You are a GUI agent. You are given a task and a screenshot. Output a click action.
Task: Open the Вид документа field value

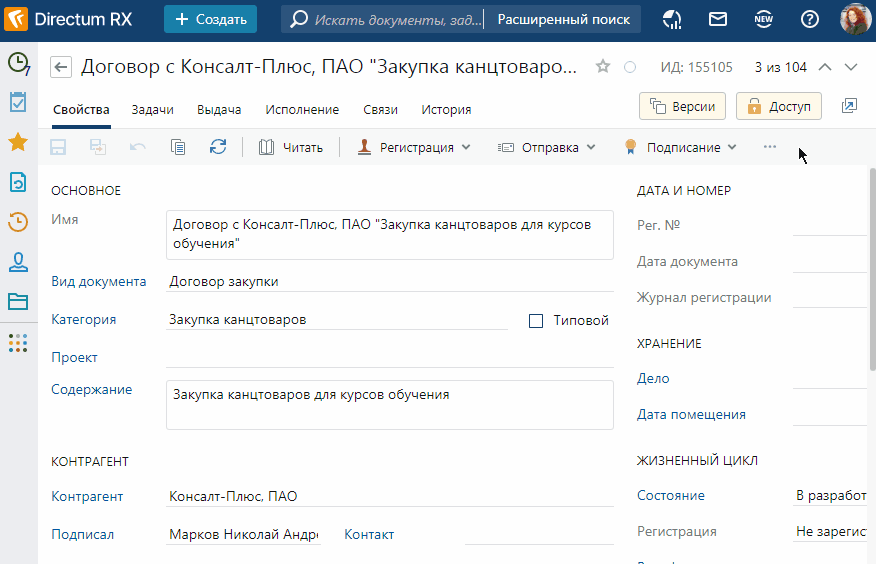[x=390, y=282]
